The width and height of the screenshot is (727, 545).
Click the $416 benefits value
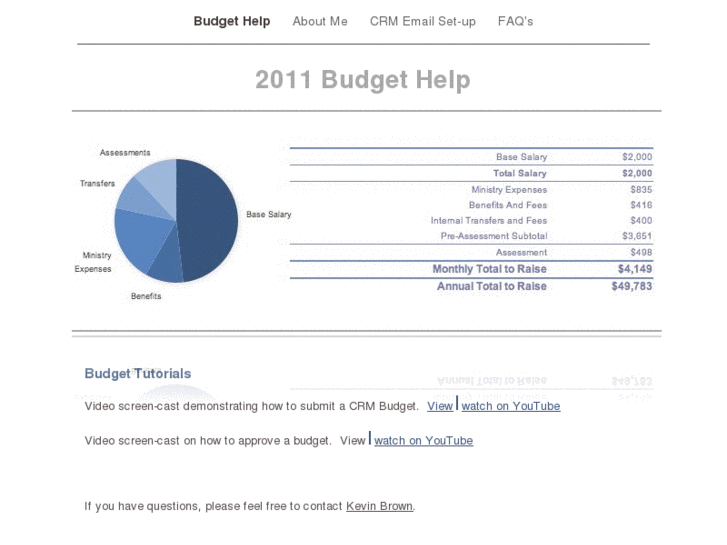[641, 205]
